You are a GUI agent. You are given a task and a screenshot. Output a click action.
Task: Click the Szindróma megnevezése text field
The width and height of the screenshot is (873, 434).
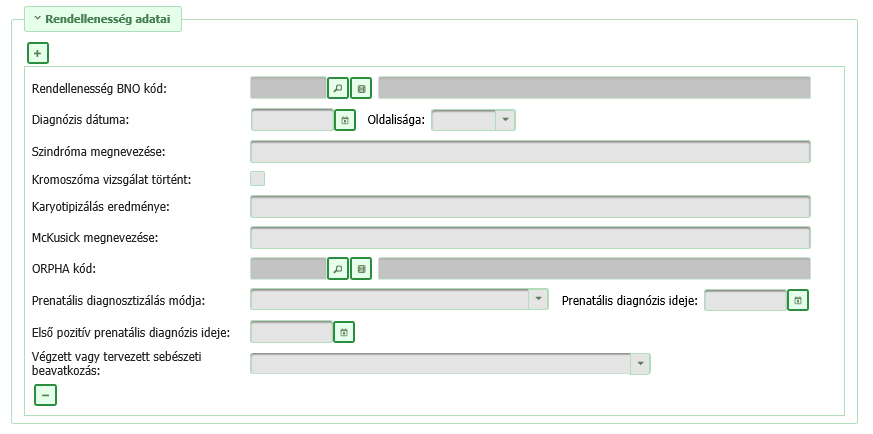click(530, 151)
